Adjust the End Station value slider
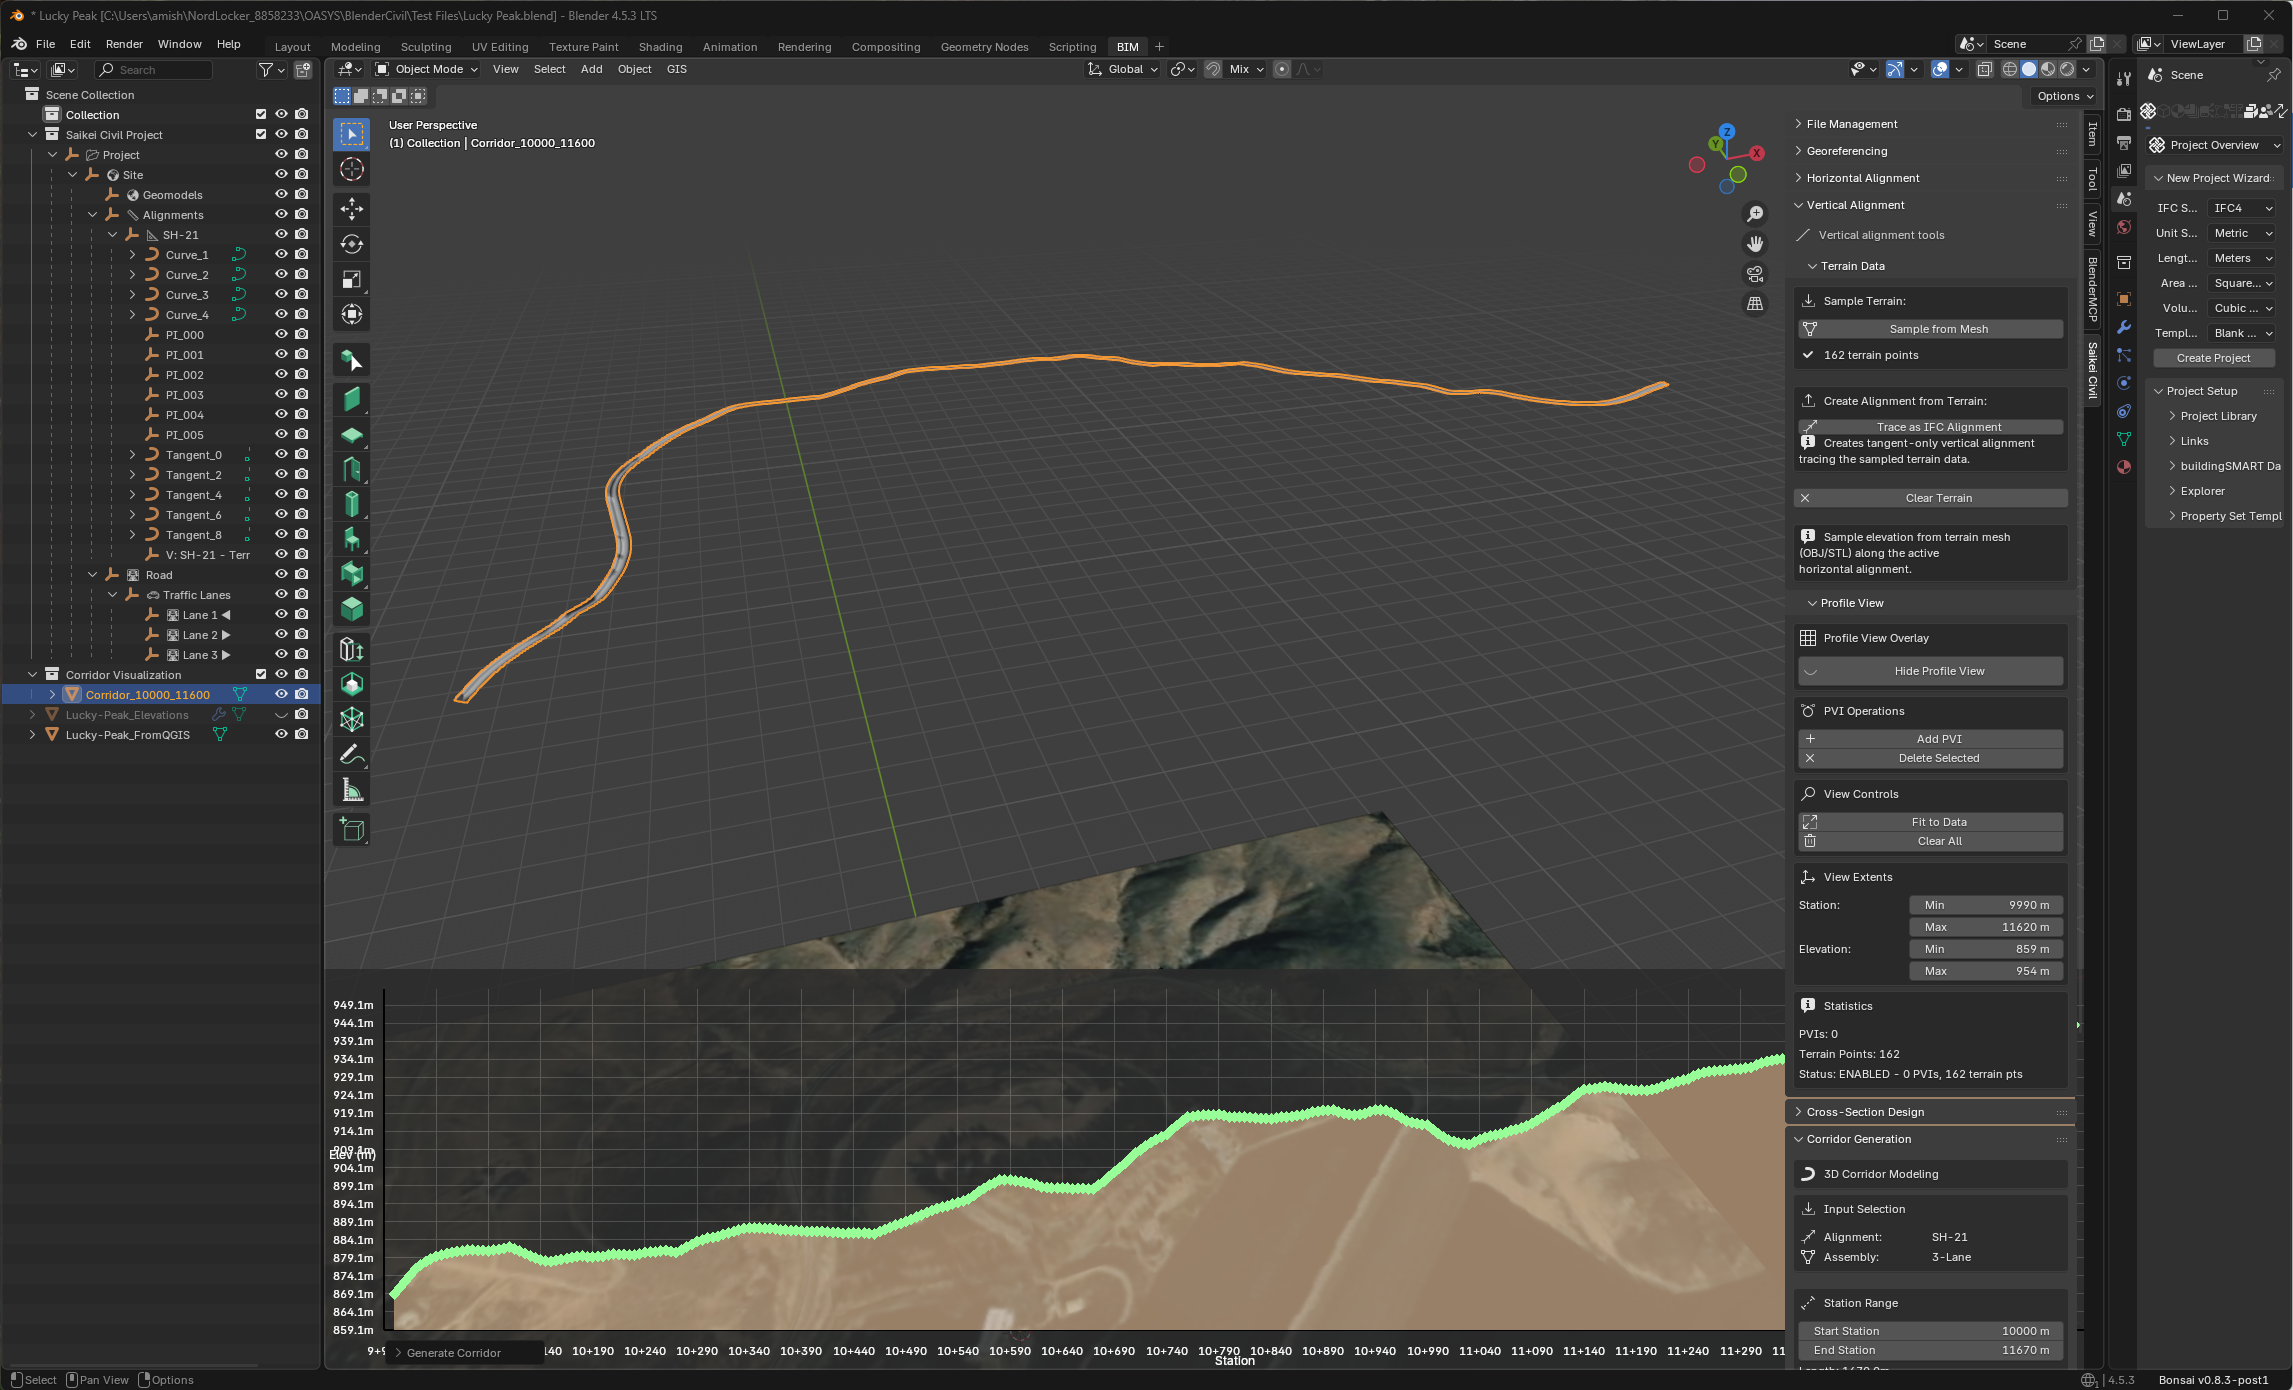Screen dimensions: 2293x1390 pyautogui.click(x=1930, y=1349)
